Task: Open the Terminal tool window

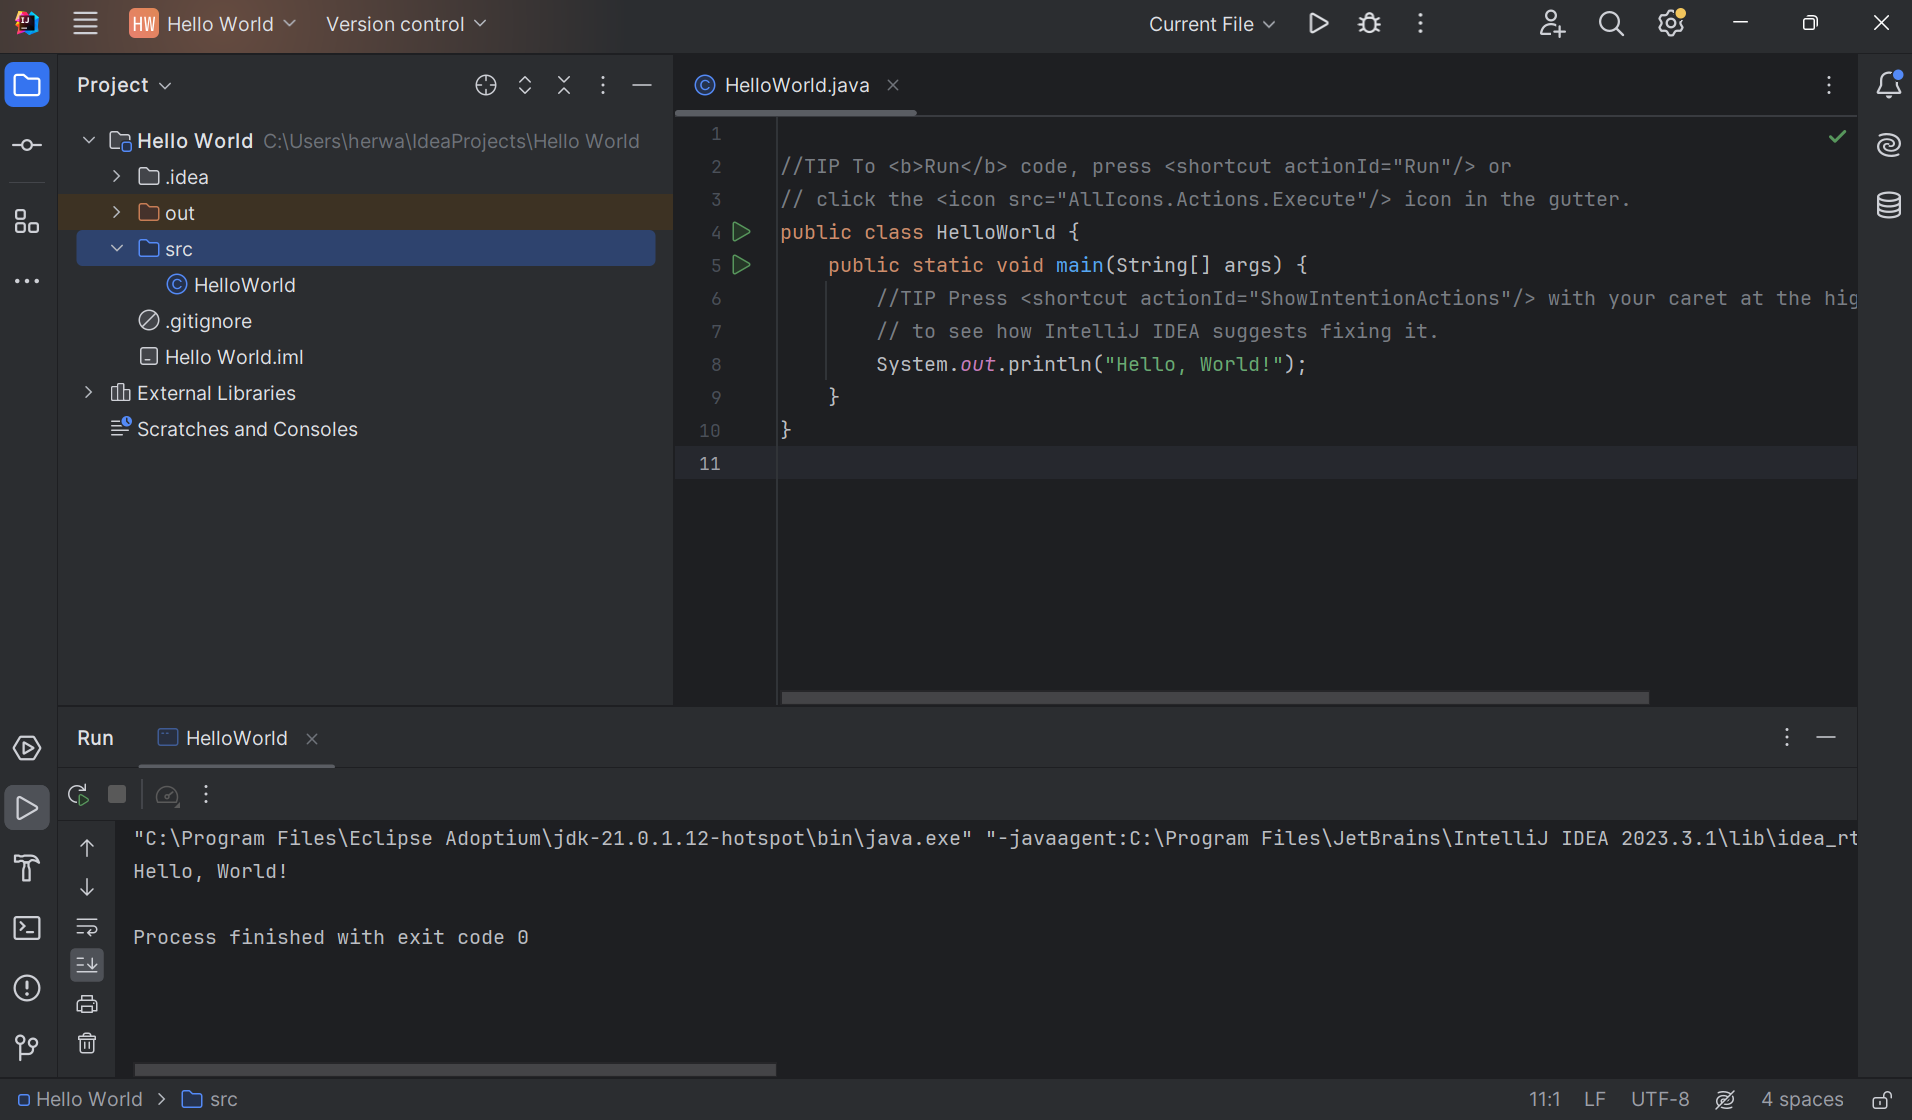Action: click(x=27, y=928)
